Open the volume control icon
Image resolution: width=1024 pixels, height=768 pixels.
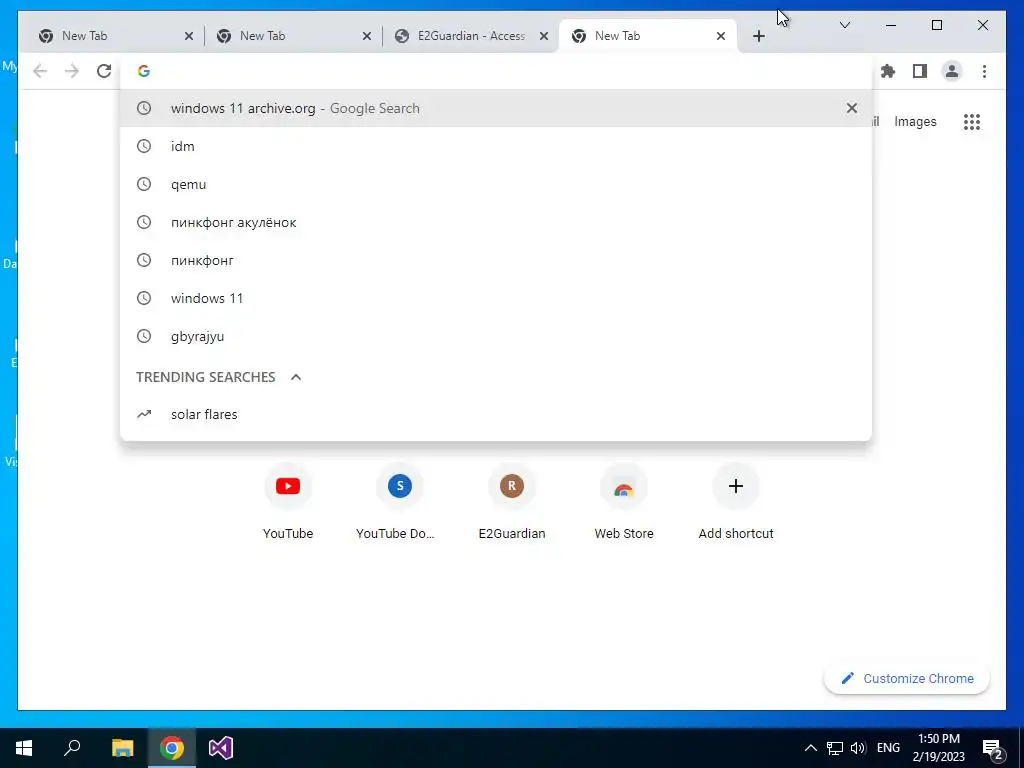click(858, 748)
